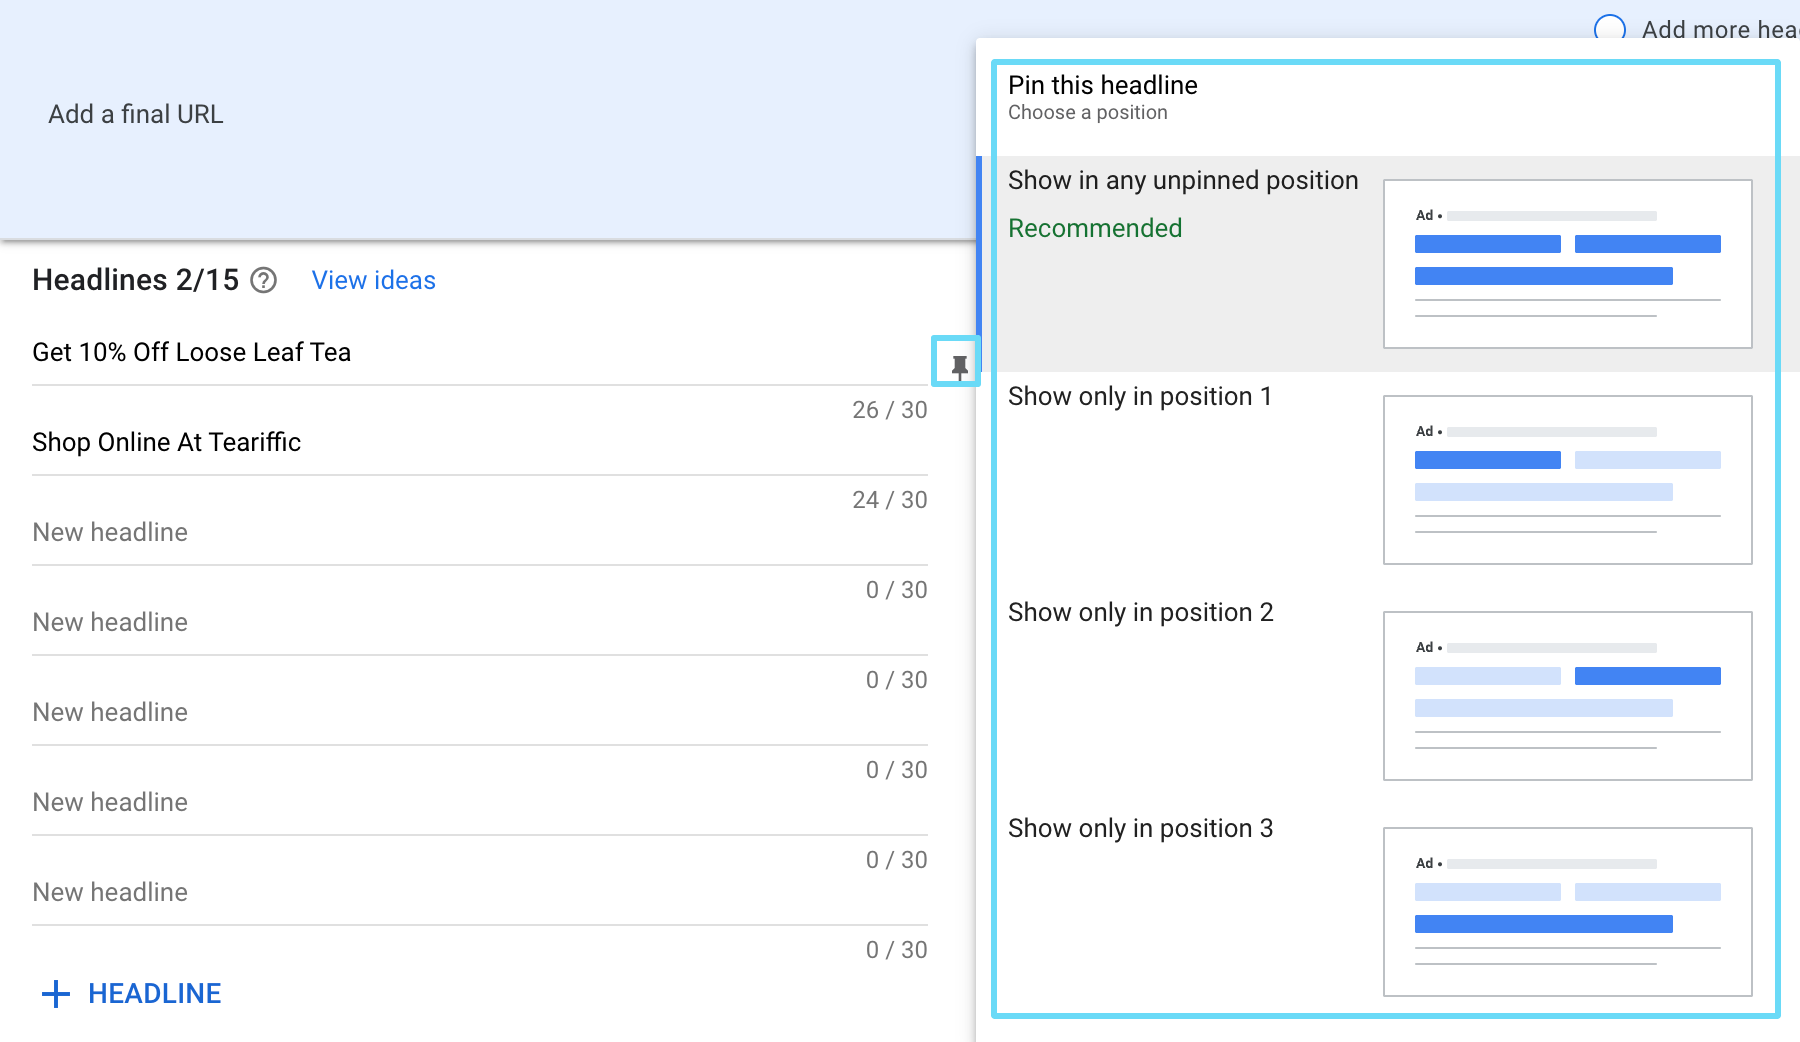Viewport: 1800px width, 1042px height.
Task: Click the last New headline field above HEADLINE button
Action: click(480, 892)
